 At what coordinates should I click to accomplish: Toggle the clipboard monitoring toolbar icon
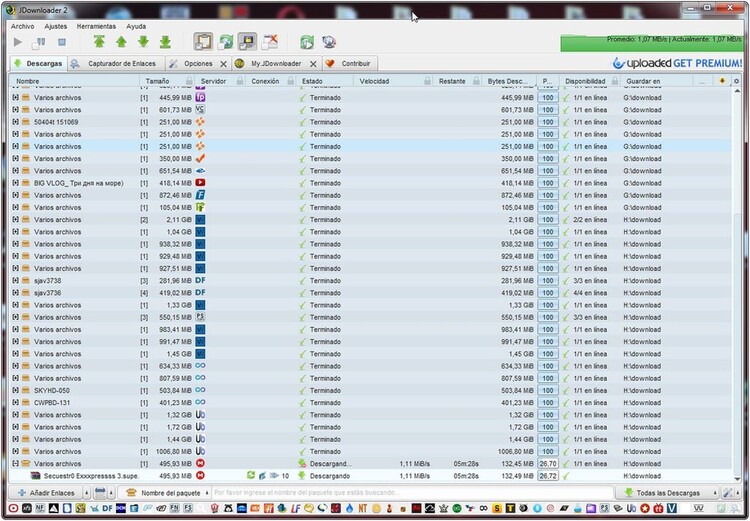click(203, 42)
